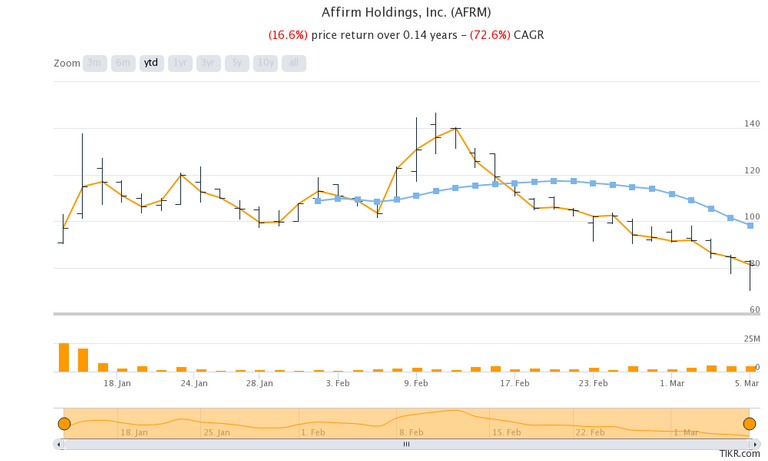Select the 3yr zoom range

(x=208, y=62)
